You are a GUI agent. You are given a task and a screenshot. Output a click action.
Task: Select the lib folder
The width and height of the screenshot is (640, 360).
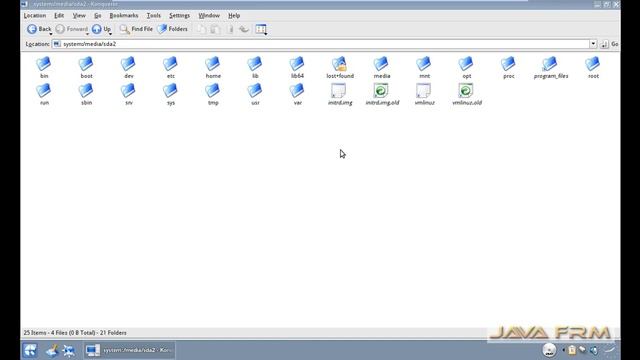click(x=255, y=67)
